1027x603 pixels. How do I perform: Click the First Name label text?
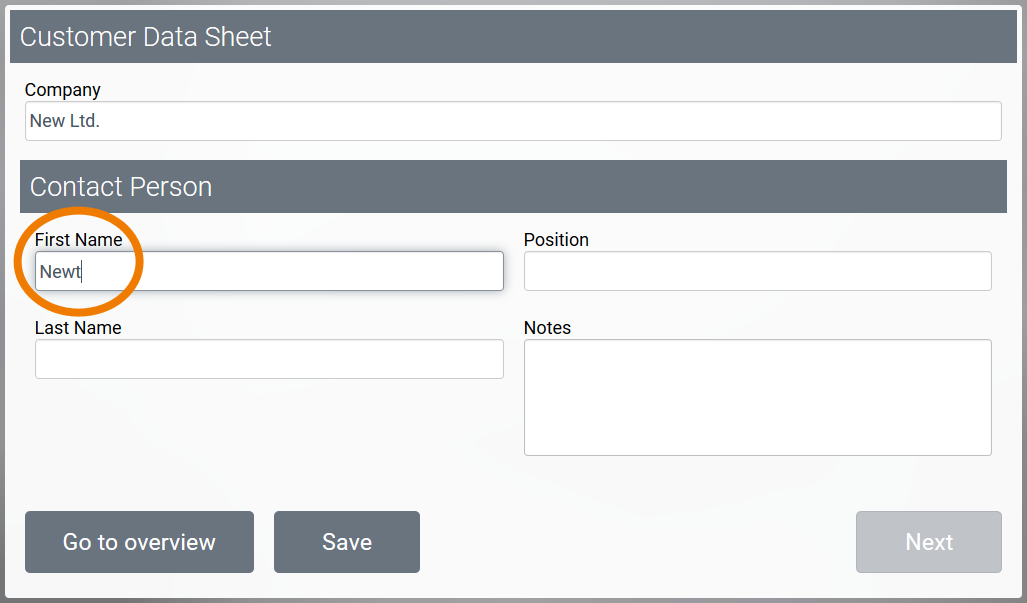(78, 240)
